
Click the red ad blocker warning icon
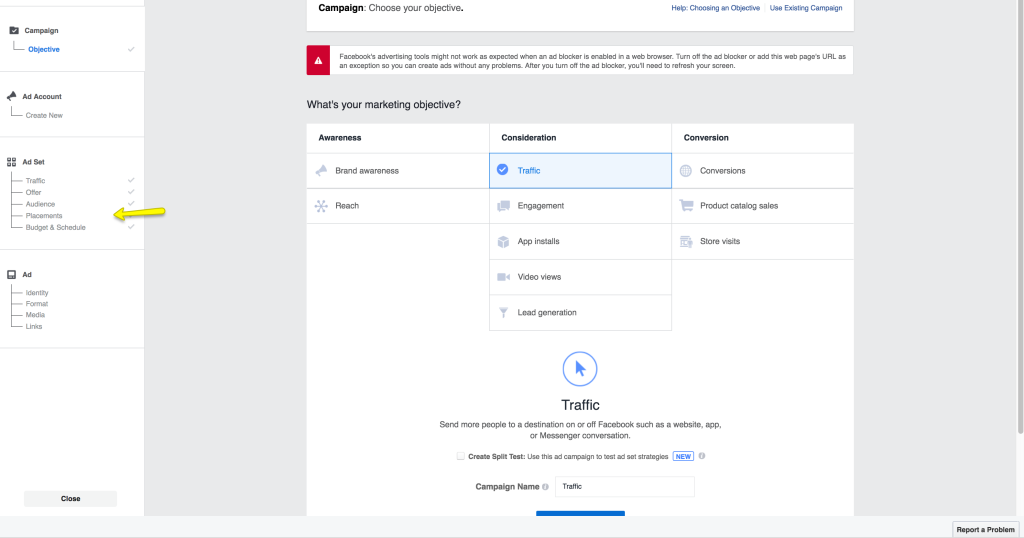pyautogui.click(x=318, y=61)
